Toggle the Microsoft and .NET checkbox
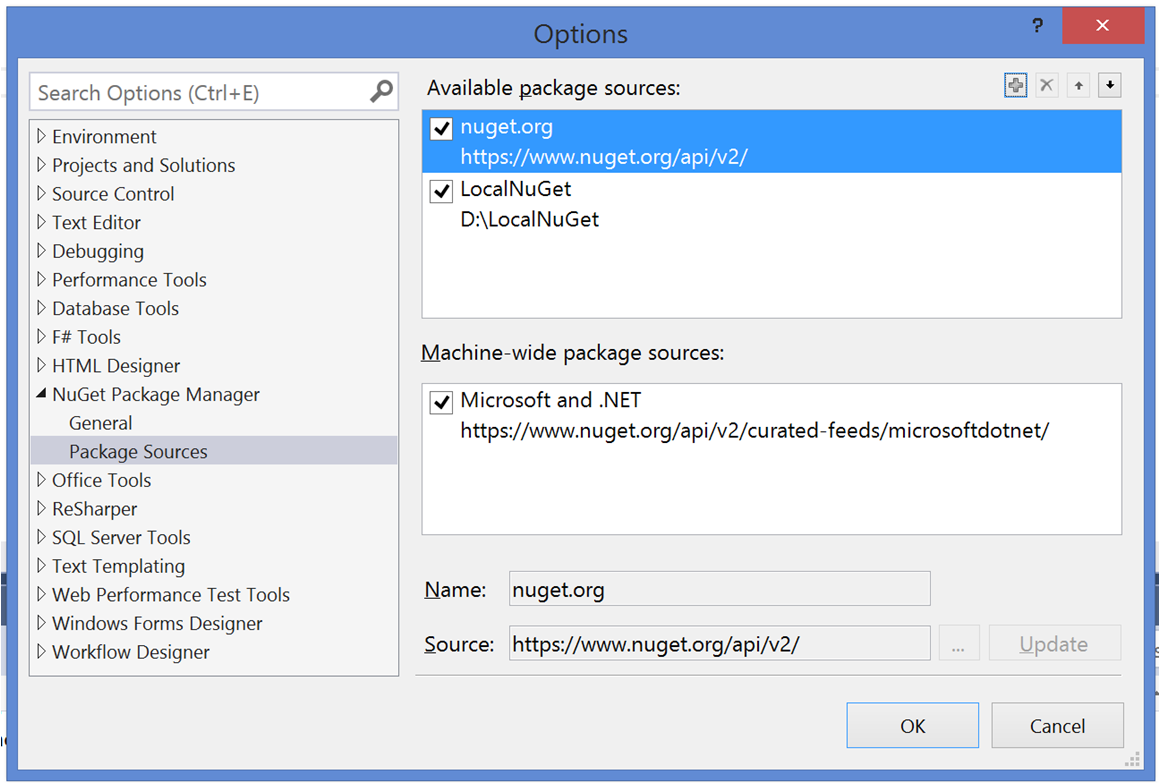 point(441,402)
